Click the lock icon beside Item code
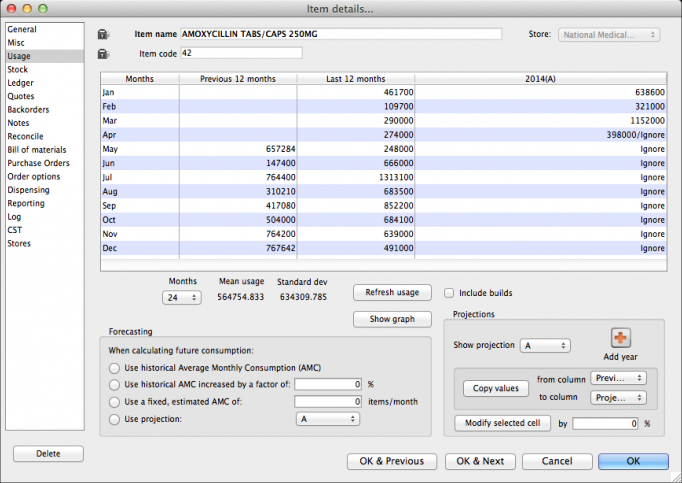Screen dimensions: 682x483 point(103,54)
